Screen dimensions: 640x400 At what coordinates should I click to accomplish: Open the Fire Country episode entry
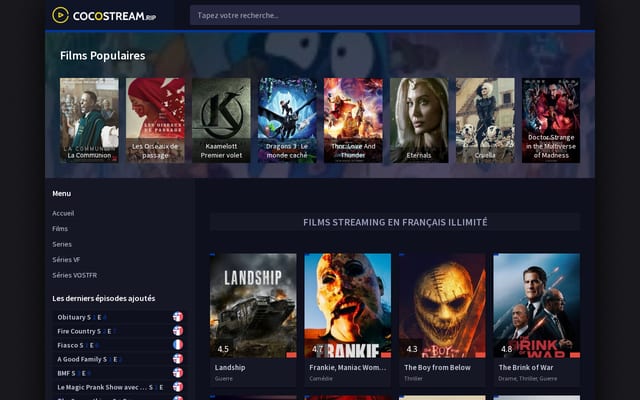point(119,331)
